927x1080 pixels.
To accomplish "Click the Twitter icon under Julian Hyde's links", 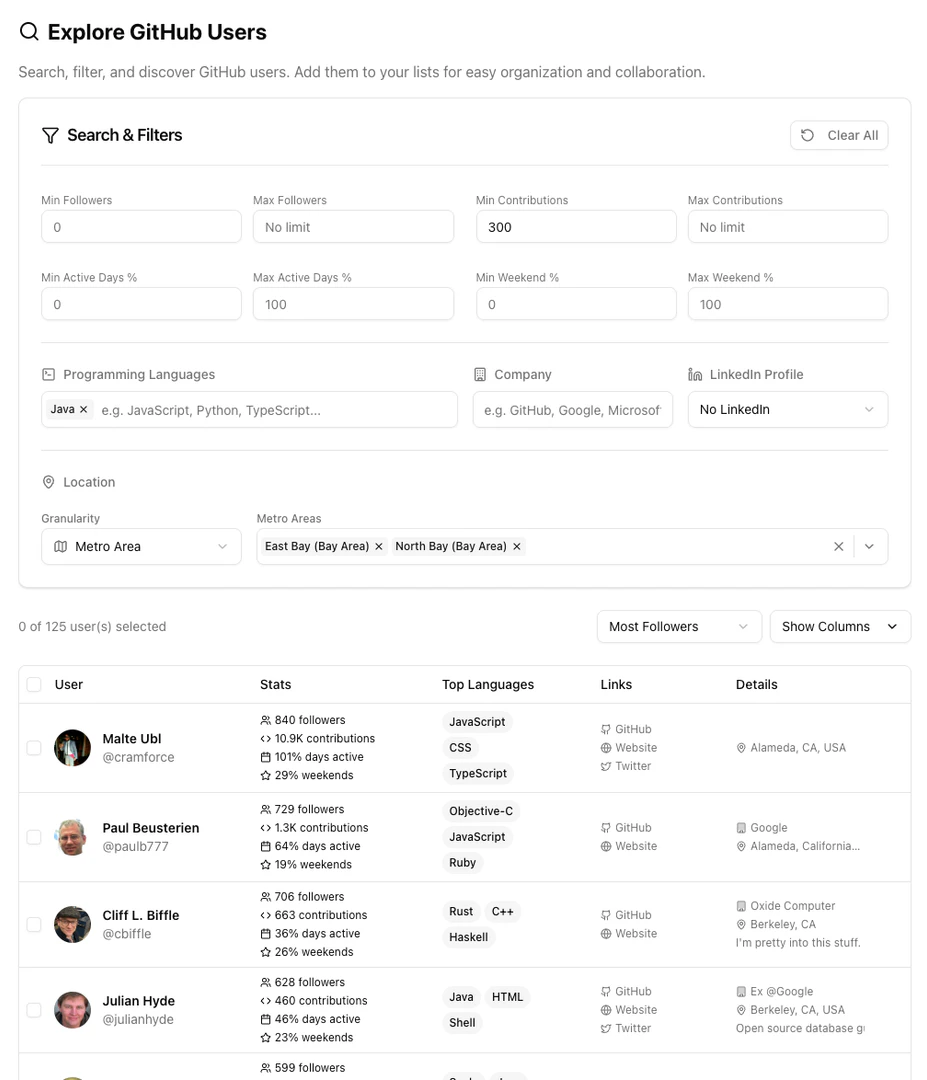I will coord(607,1028).
